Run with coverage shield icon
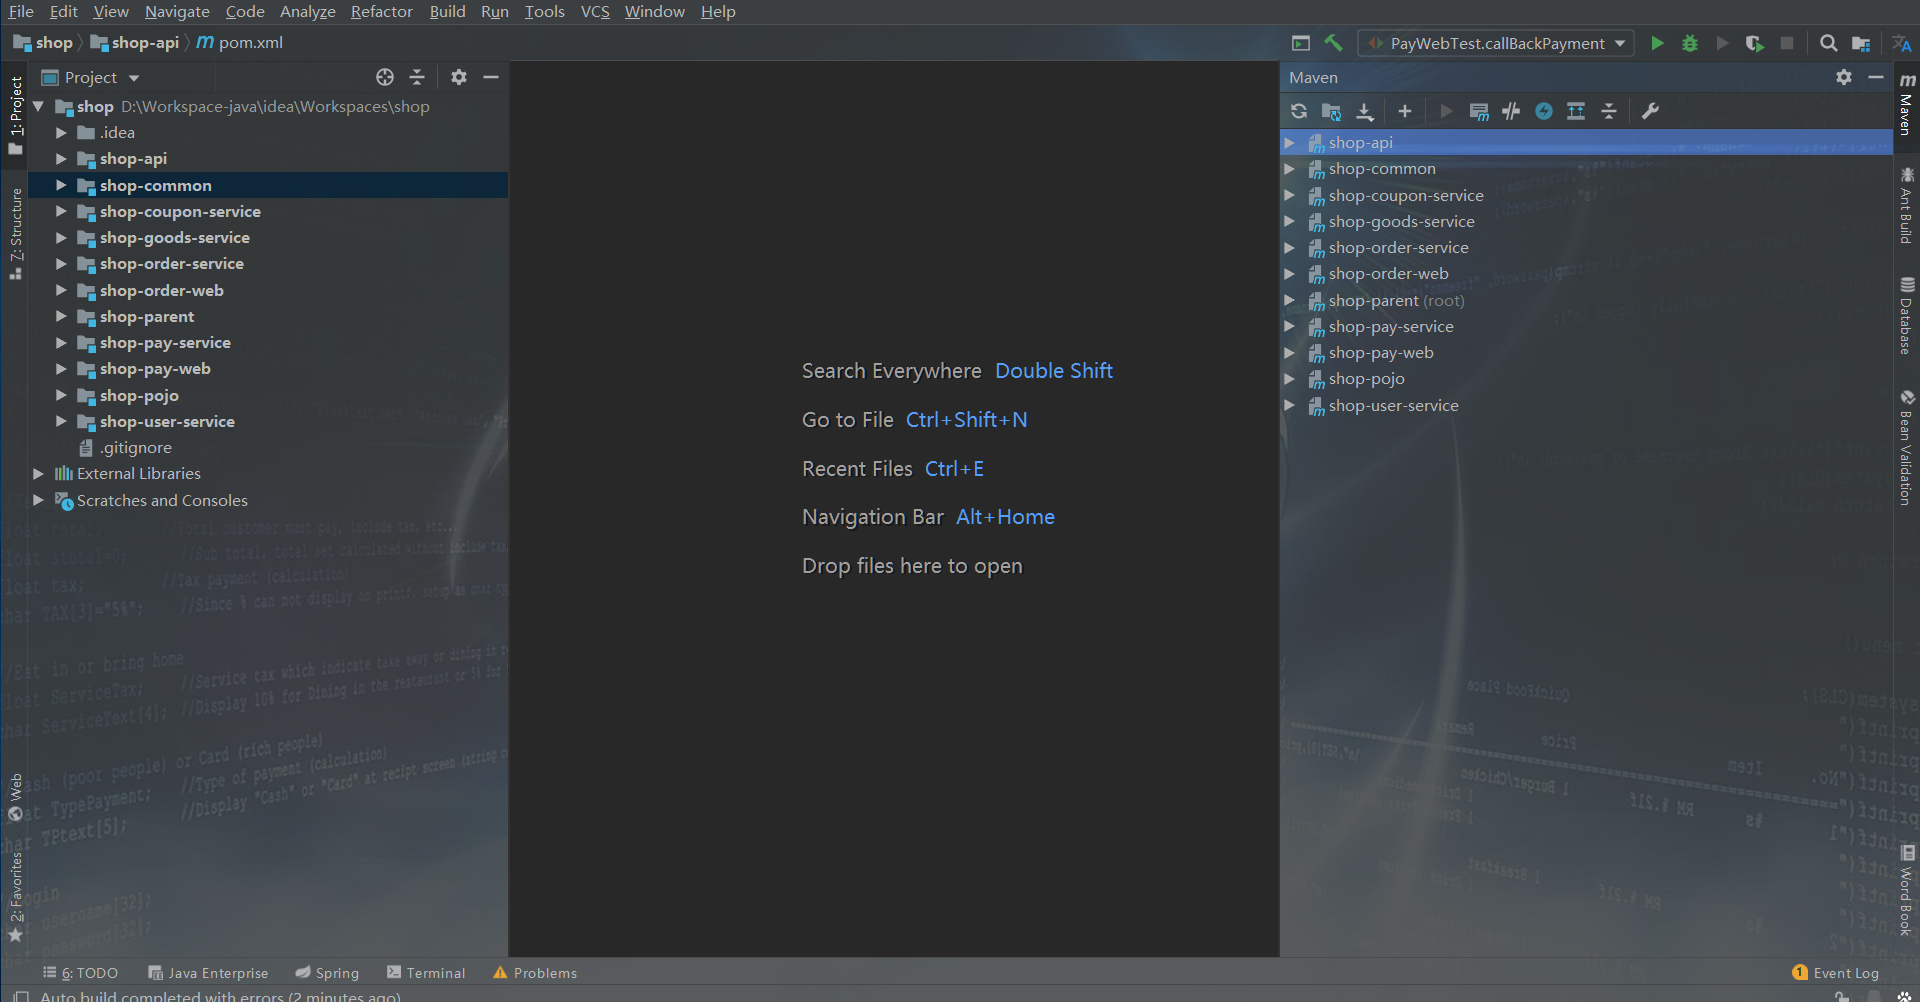 [1754, 43]
